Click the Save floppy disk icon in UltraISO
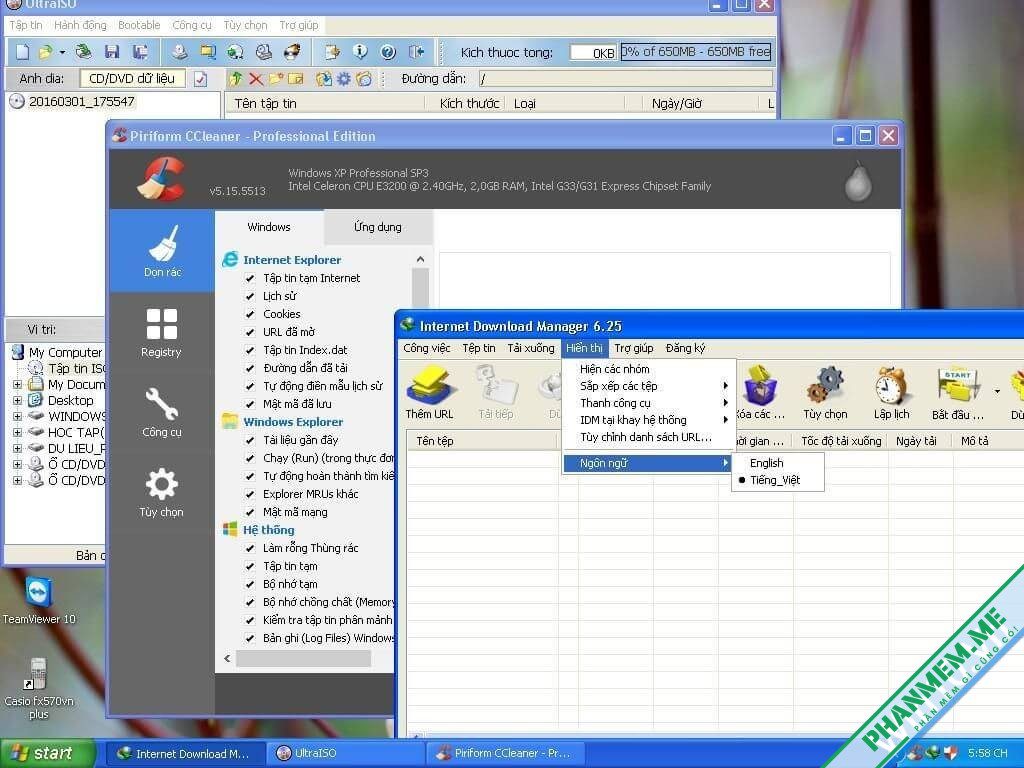 click(x=112, y=52)
